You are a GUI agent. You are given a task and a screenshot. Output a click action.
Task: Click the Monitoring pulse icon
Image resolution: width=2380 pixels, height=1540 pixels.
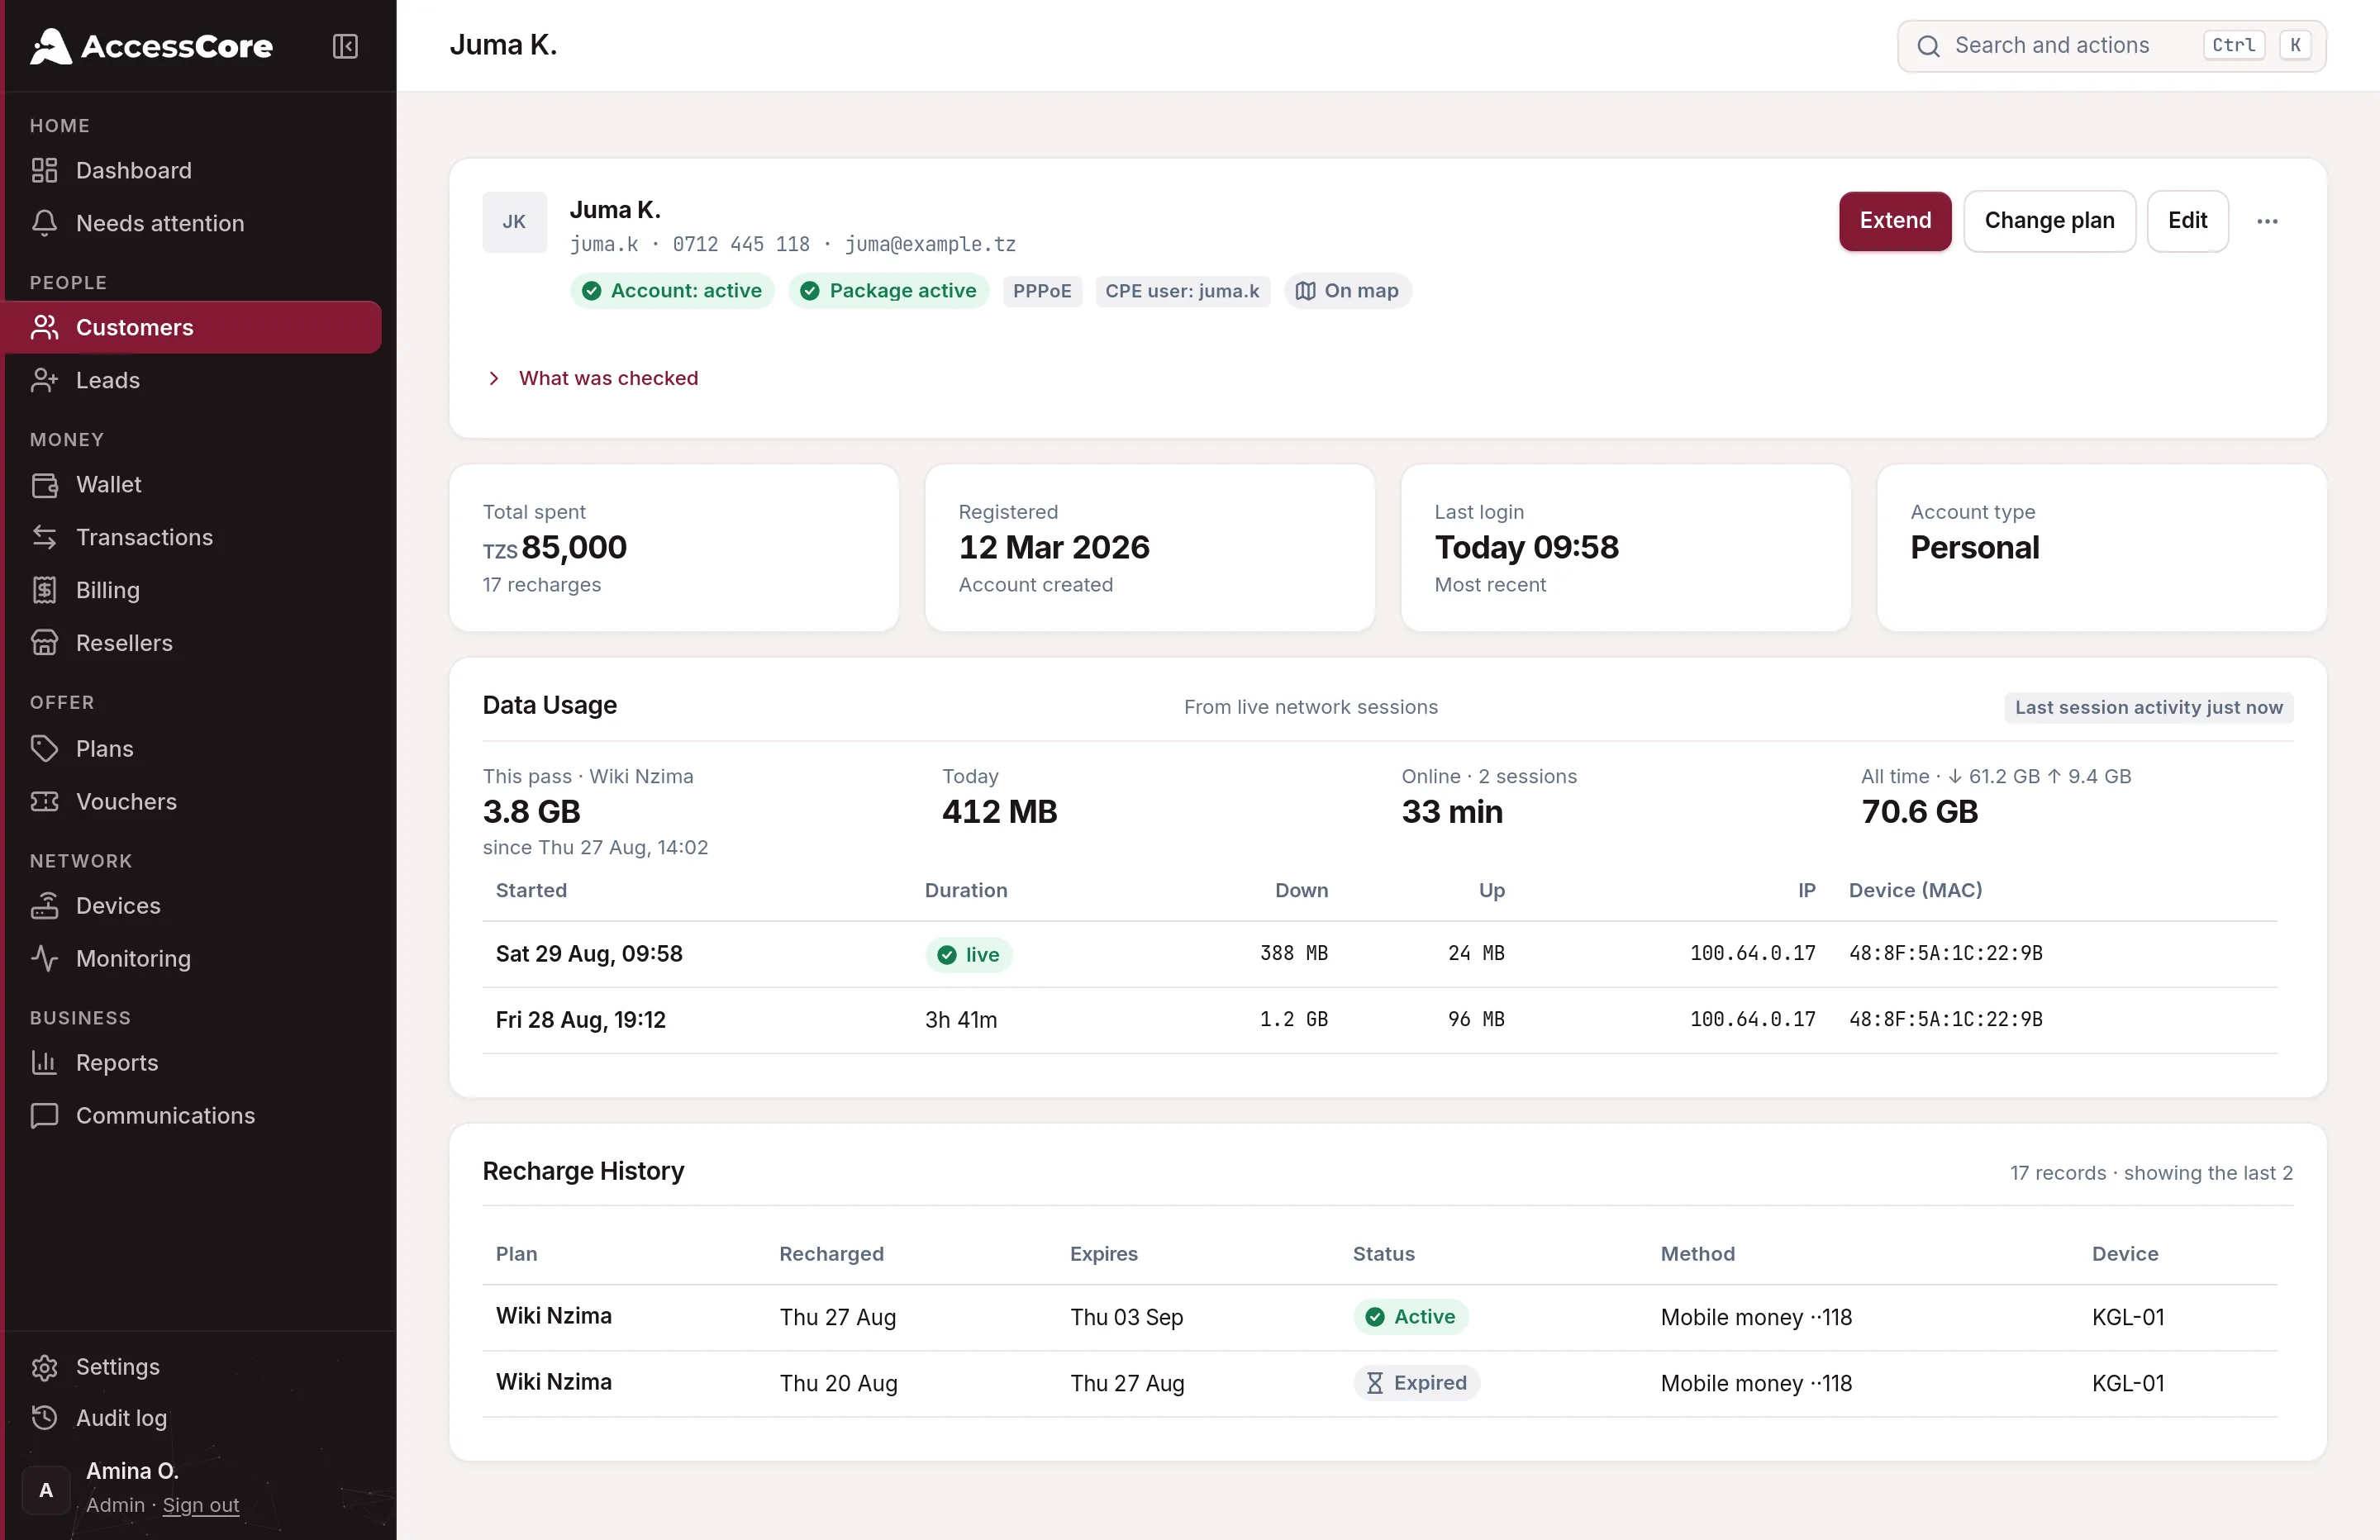pyautogui.click(x=44, y=958)
